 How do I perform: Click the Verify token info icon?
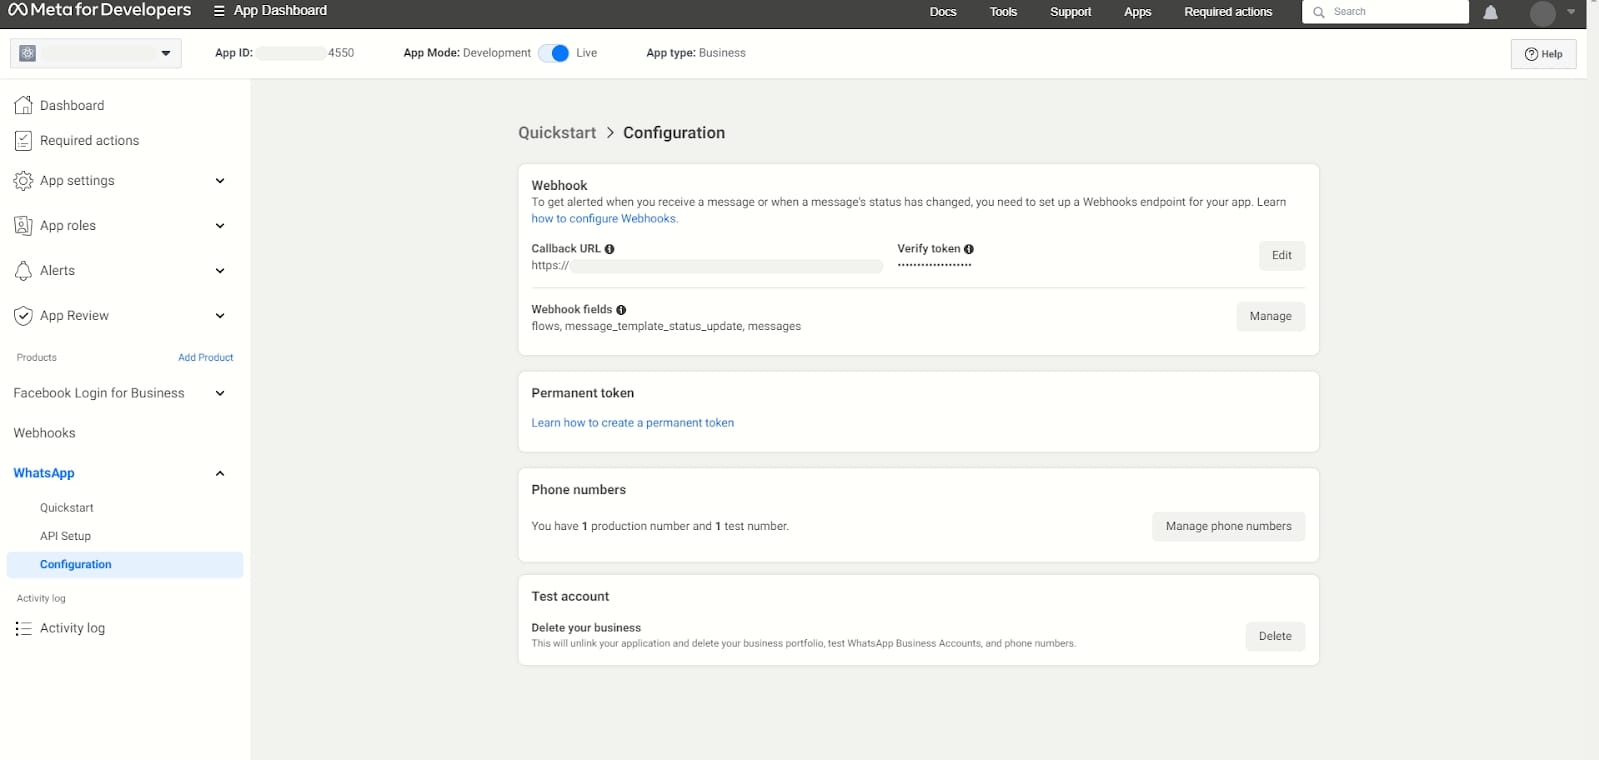click(x=969, y=249)
